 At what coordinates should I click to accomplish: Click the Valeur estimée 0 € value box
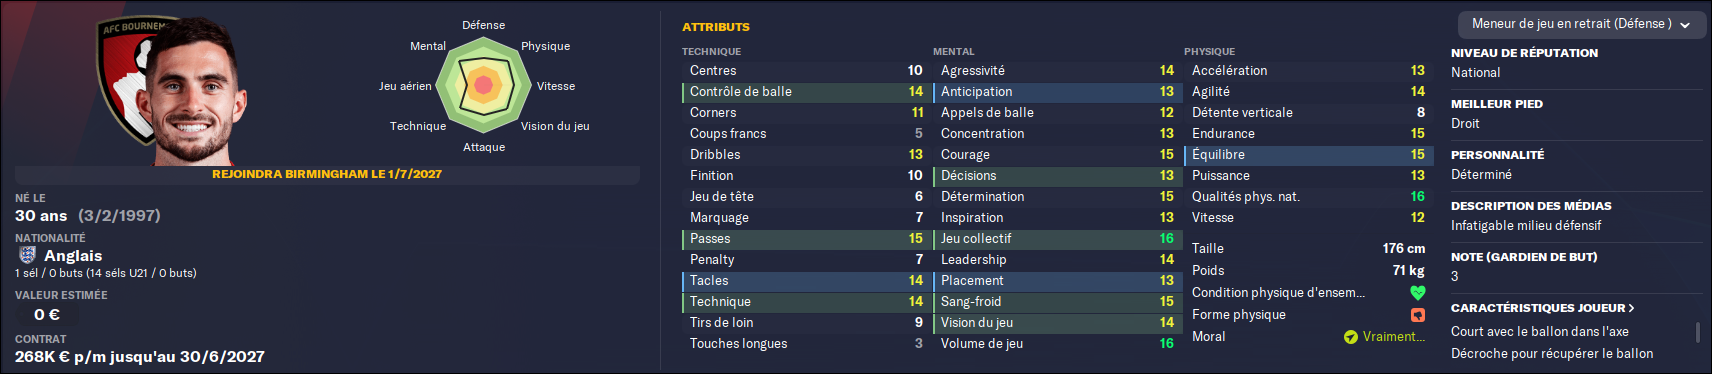click(x=47, y=315)
